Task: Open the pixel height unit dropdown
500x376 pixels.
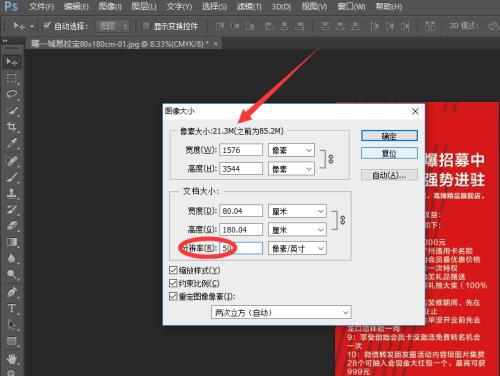Action: (x=291, y=169)
